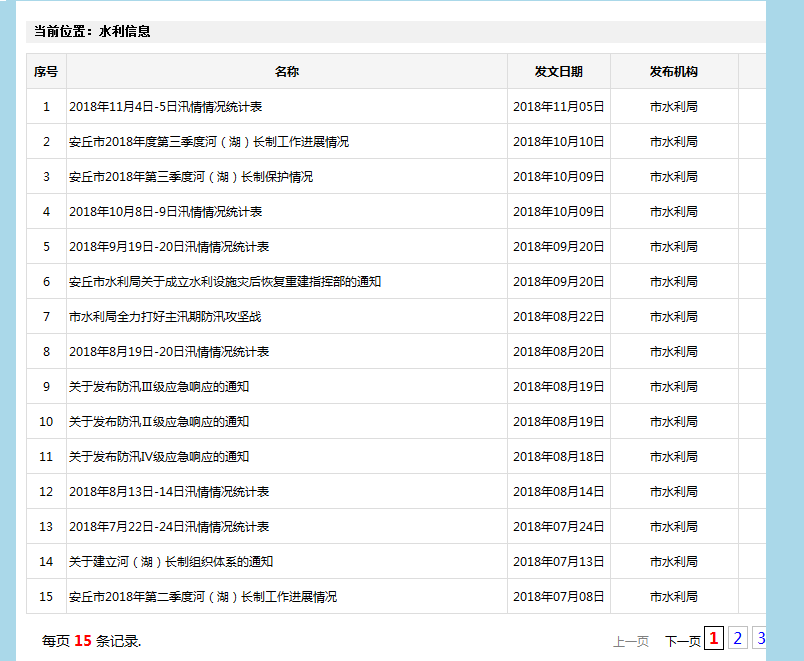804x661 pixels.
Task: Click serial number 12 cell
Action: [x=46, y=492]
